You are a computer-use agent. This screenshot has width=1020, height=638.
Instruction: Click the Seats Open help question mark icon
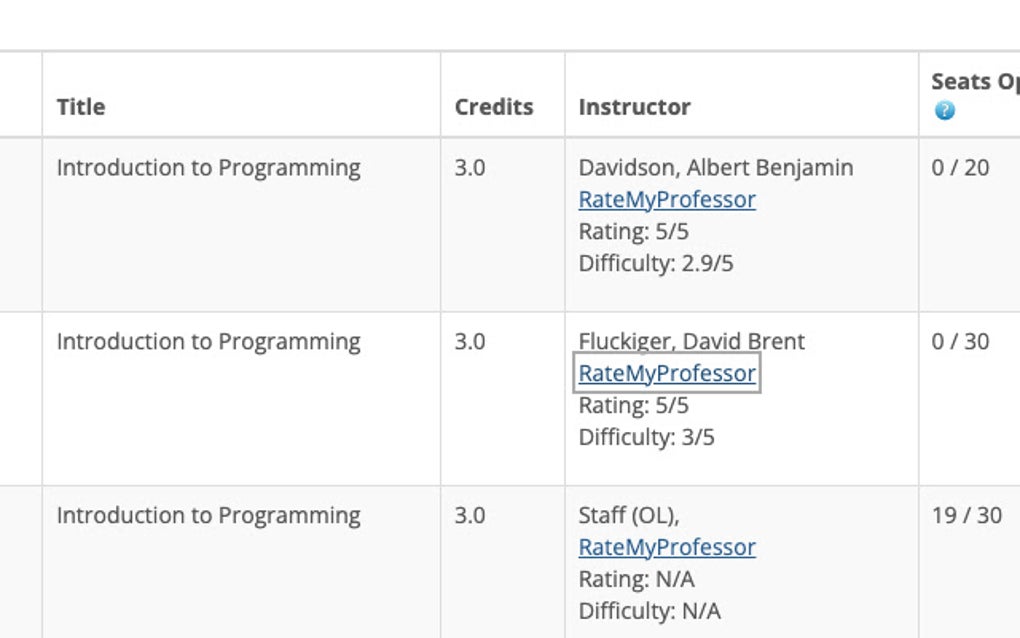(944, 111)
